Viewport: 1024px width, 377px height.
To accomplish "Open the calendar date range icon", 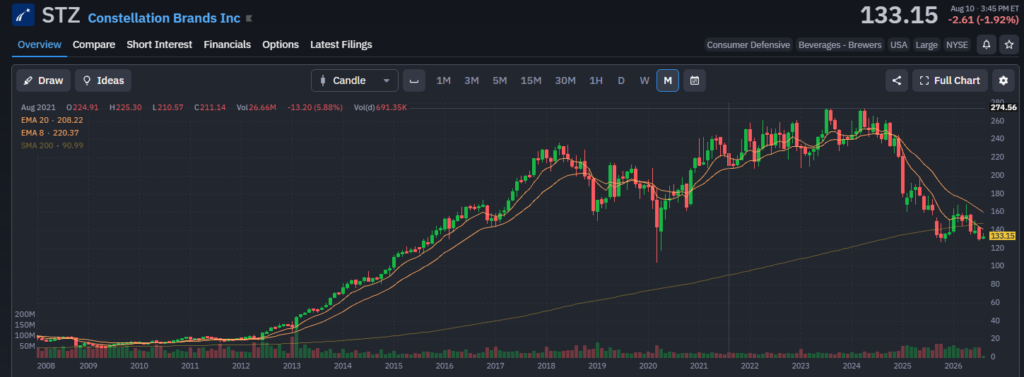I will (694, 80).
